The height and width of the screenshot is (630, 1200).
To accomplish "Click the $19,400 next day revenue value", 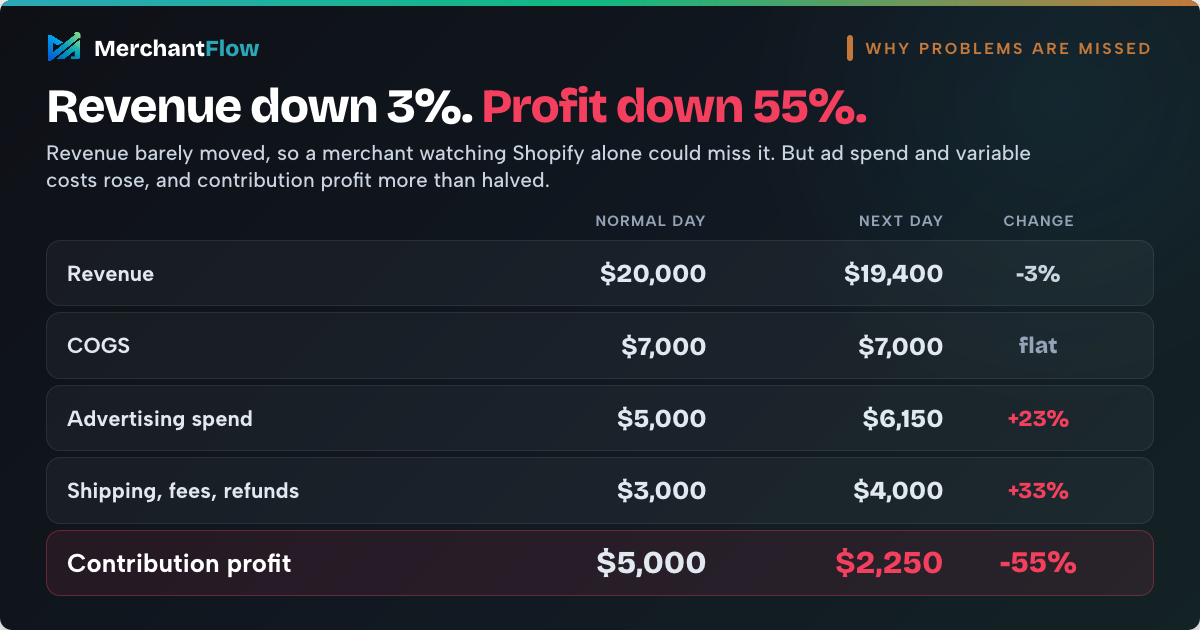I will click(893, 273).
